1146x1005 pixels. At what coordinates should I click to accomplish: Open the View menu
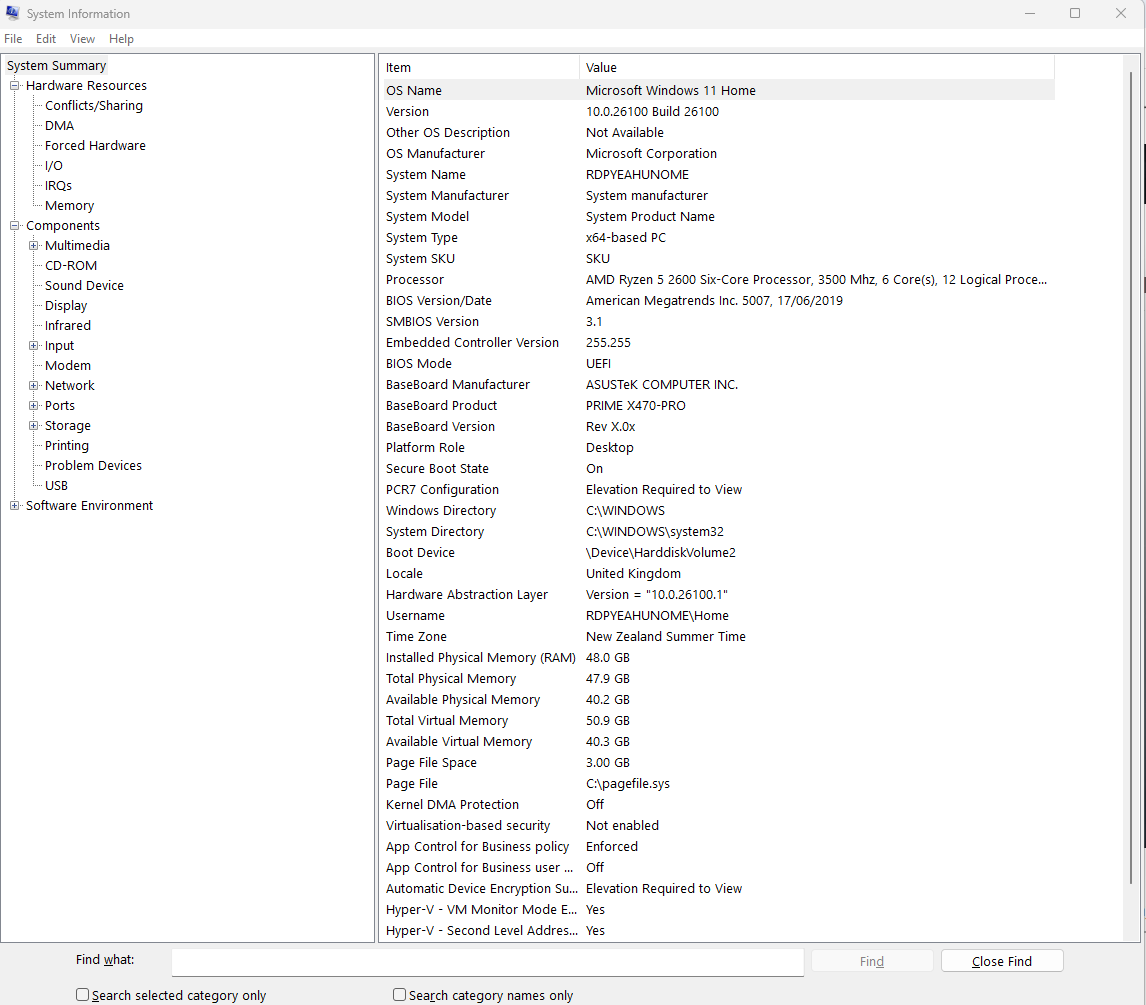pyautogui.click(x=82, y=39)
